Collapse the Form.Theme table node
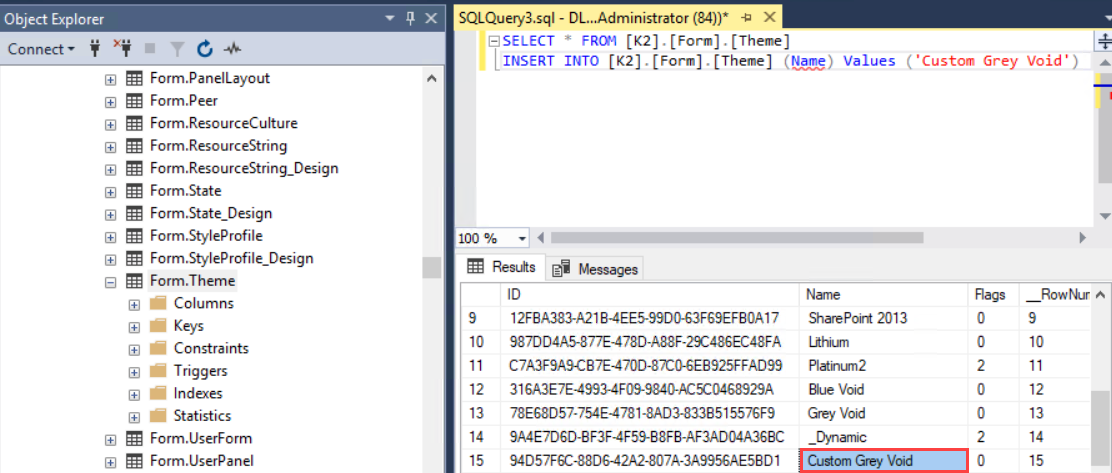This screenshot has height=473, width=1112. (x=110, y=282)
